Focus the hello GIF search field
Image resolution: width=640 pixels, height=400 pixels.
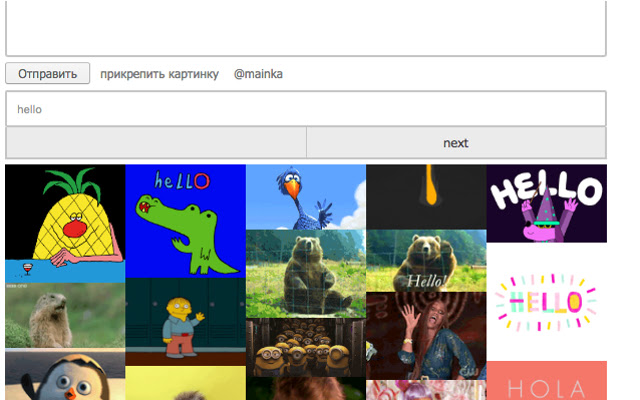click(x=306, y=109)
